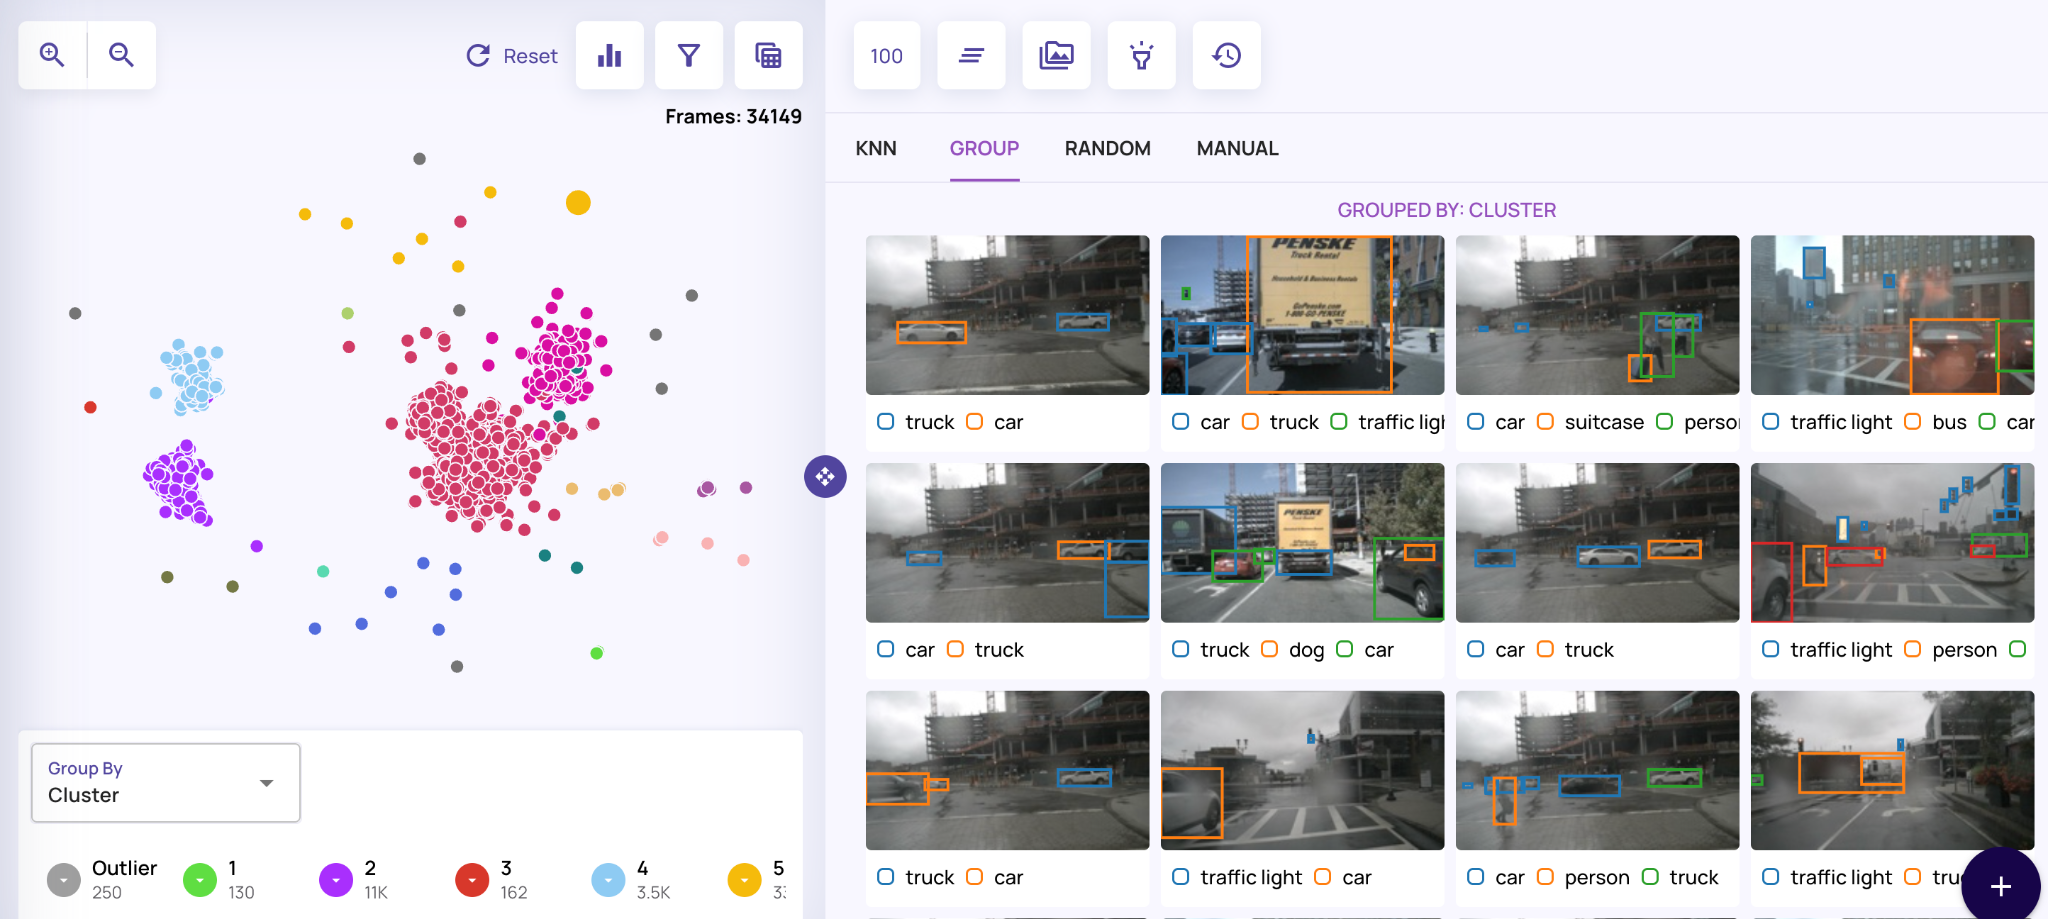Click the purple plus floating action button
The height and width of the screenshot is (919, 2048).
point(2000,886)
